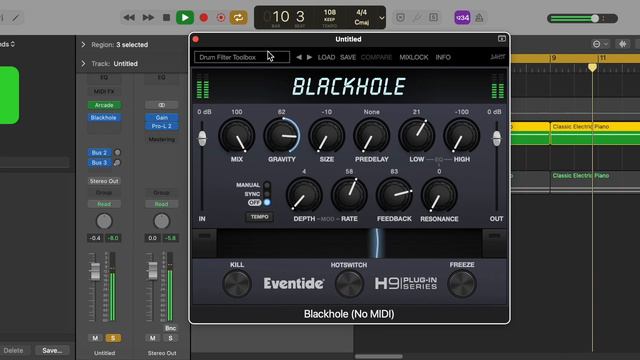640x360 pixels.
Task: Click LOAD in the plugin header
Action: (x=327, y=58)
